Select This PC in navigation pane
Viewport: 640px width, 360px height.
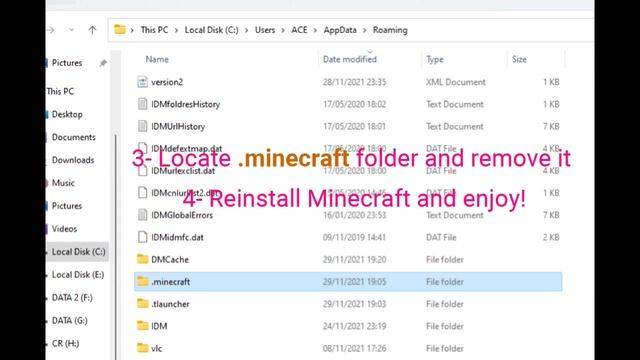pyautogui.click(x=60, y=91)
